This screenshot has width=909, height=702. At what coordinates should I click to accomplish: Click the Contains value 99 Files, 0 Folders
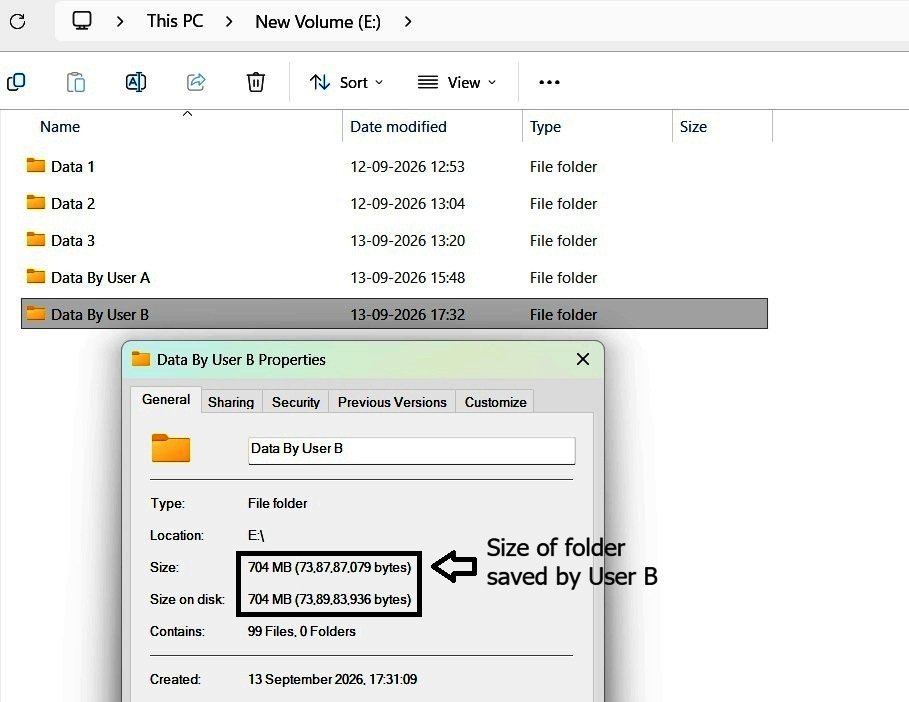click(301, 631)
